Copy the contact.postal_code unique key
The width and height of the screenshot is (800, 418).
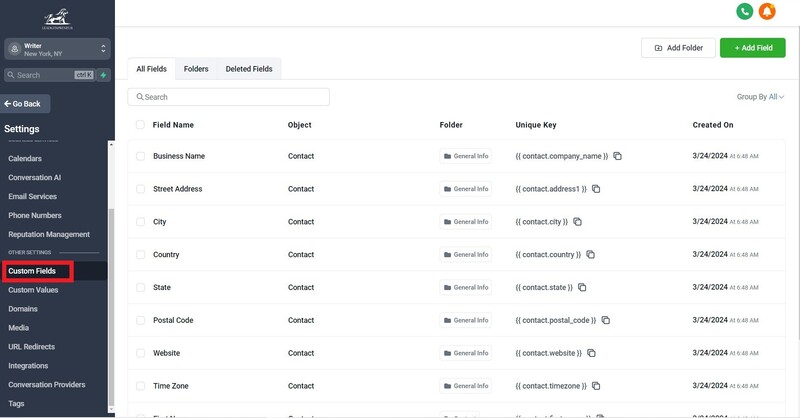click(606, 320)
